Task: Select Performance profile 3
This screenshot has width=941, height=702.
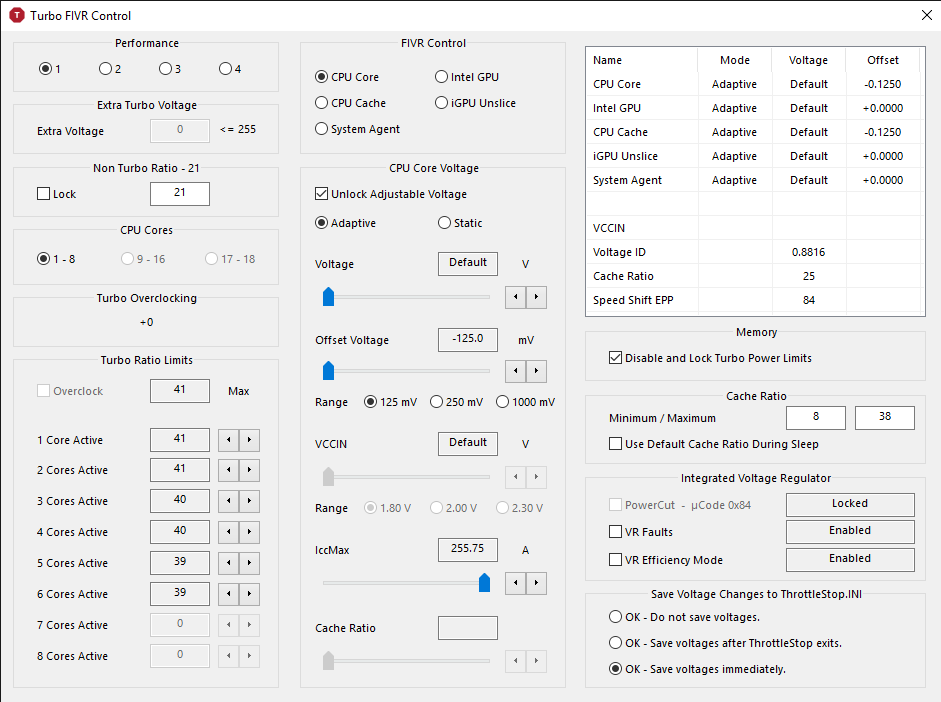Action: click(170, 68)
